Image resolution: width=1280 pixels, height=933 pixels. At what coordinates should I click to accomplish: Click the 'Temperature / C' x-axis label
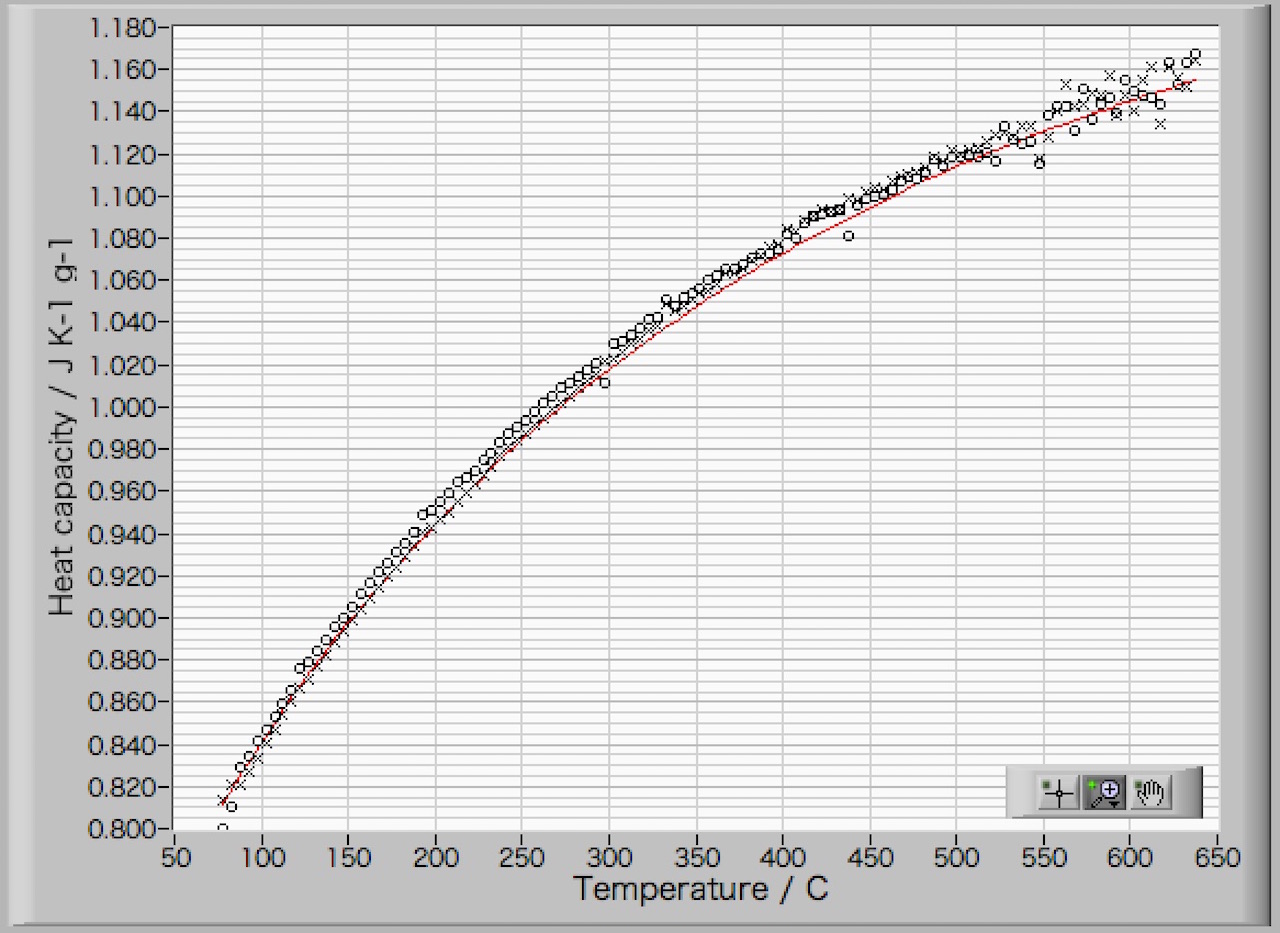700,888
